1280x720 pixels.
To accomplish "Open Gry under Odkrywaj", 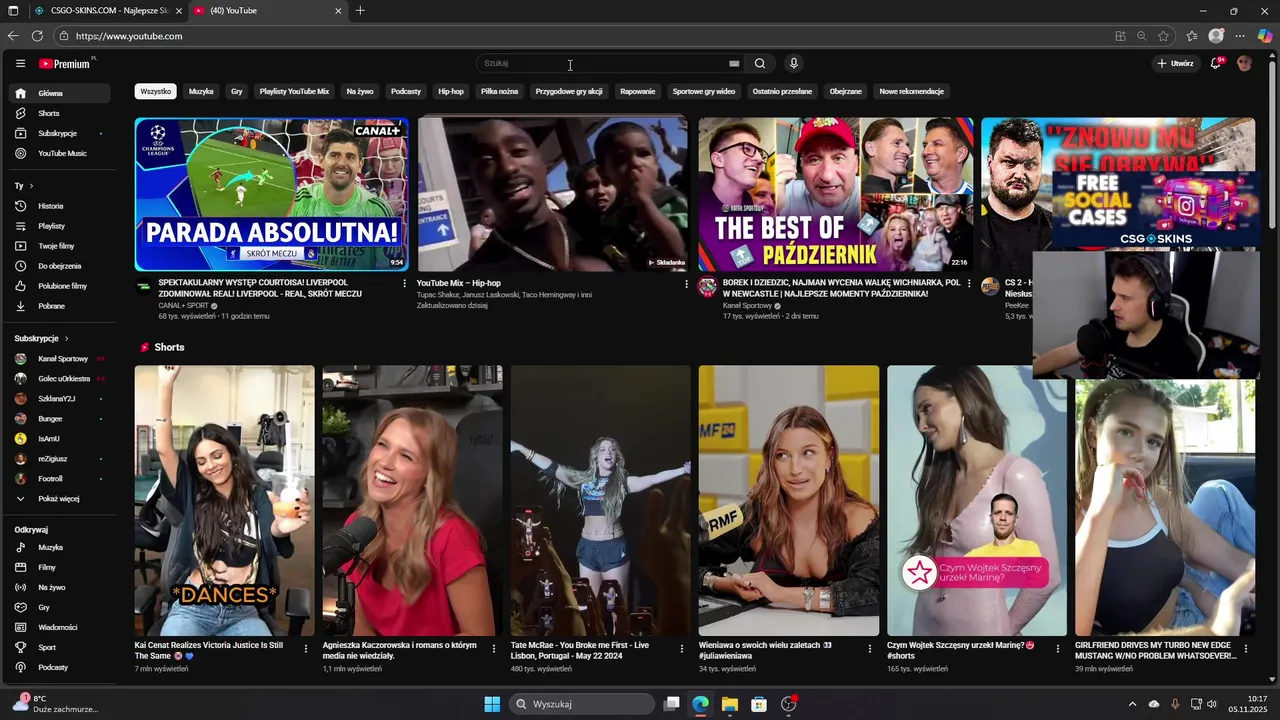I will coord(60,607).
